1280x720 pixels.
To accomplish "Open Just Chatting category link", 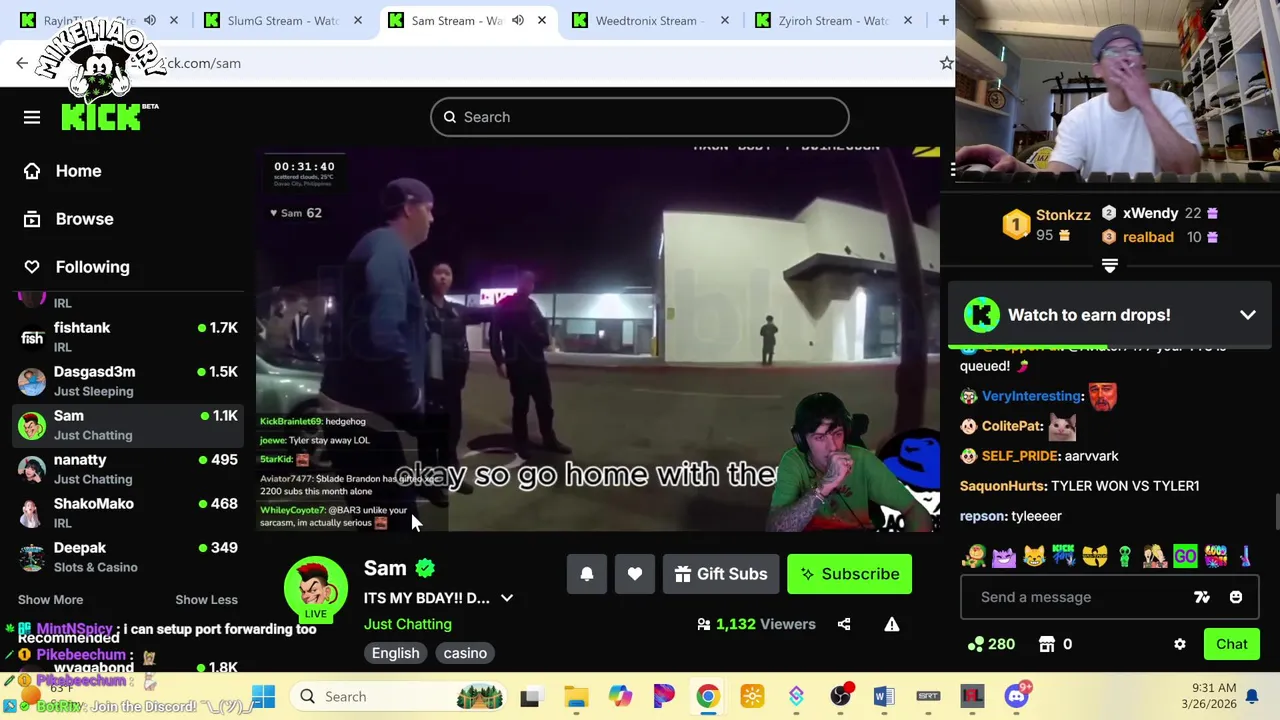I will pyautogui.click(x=408, y=624).
